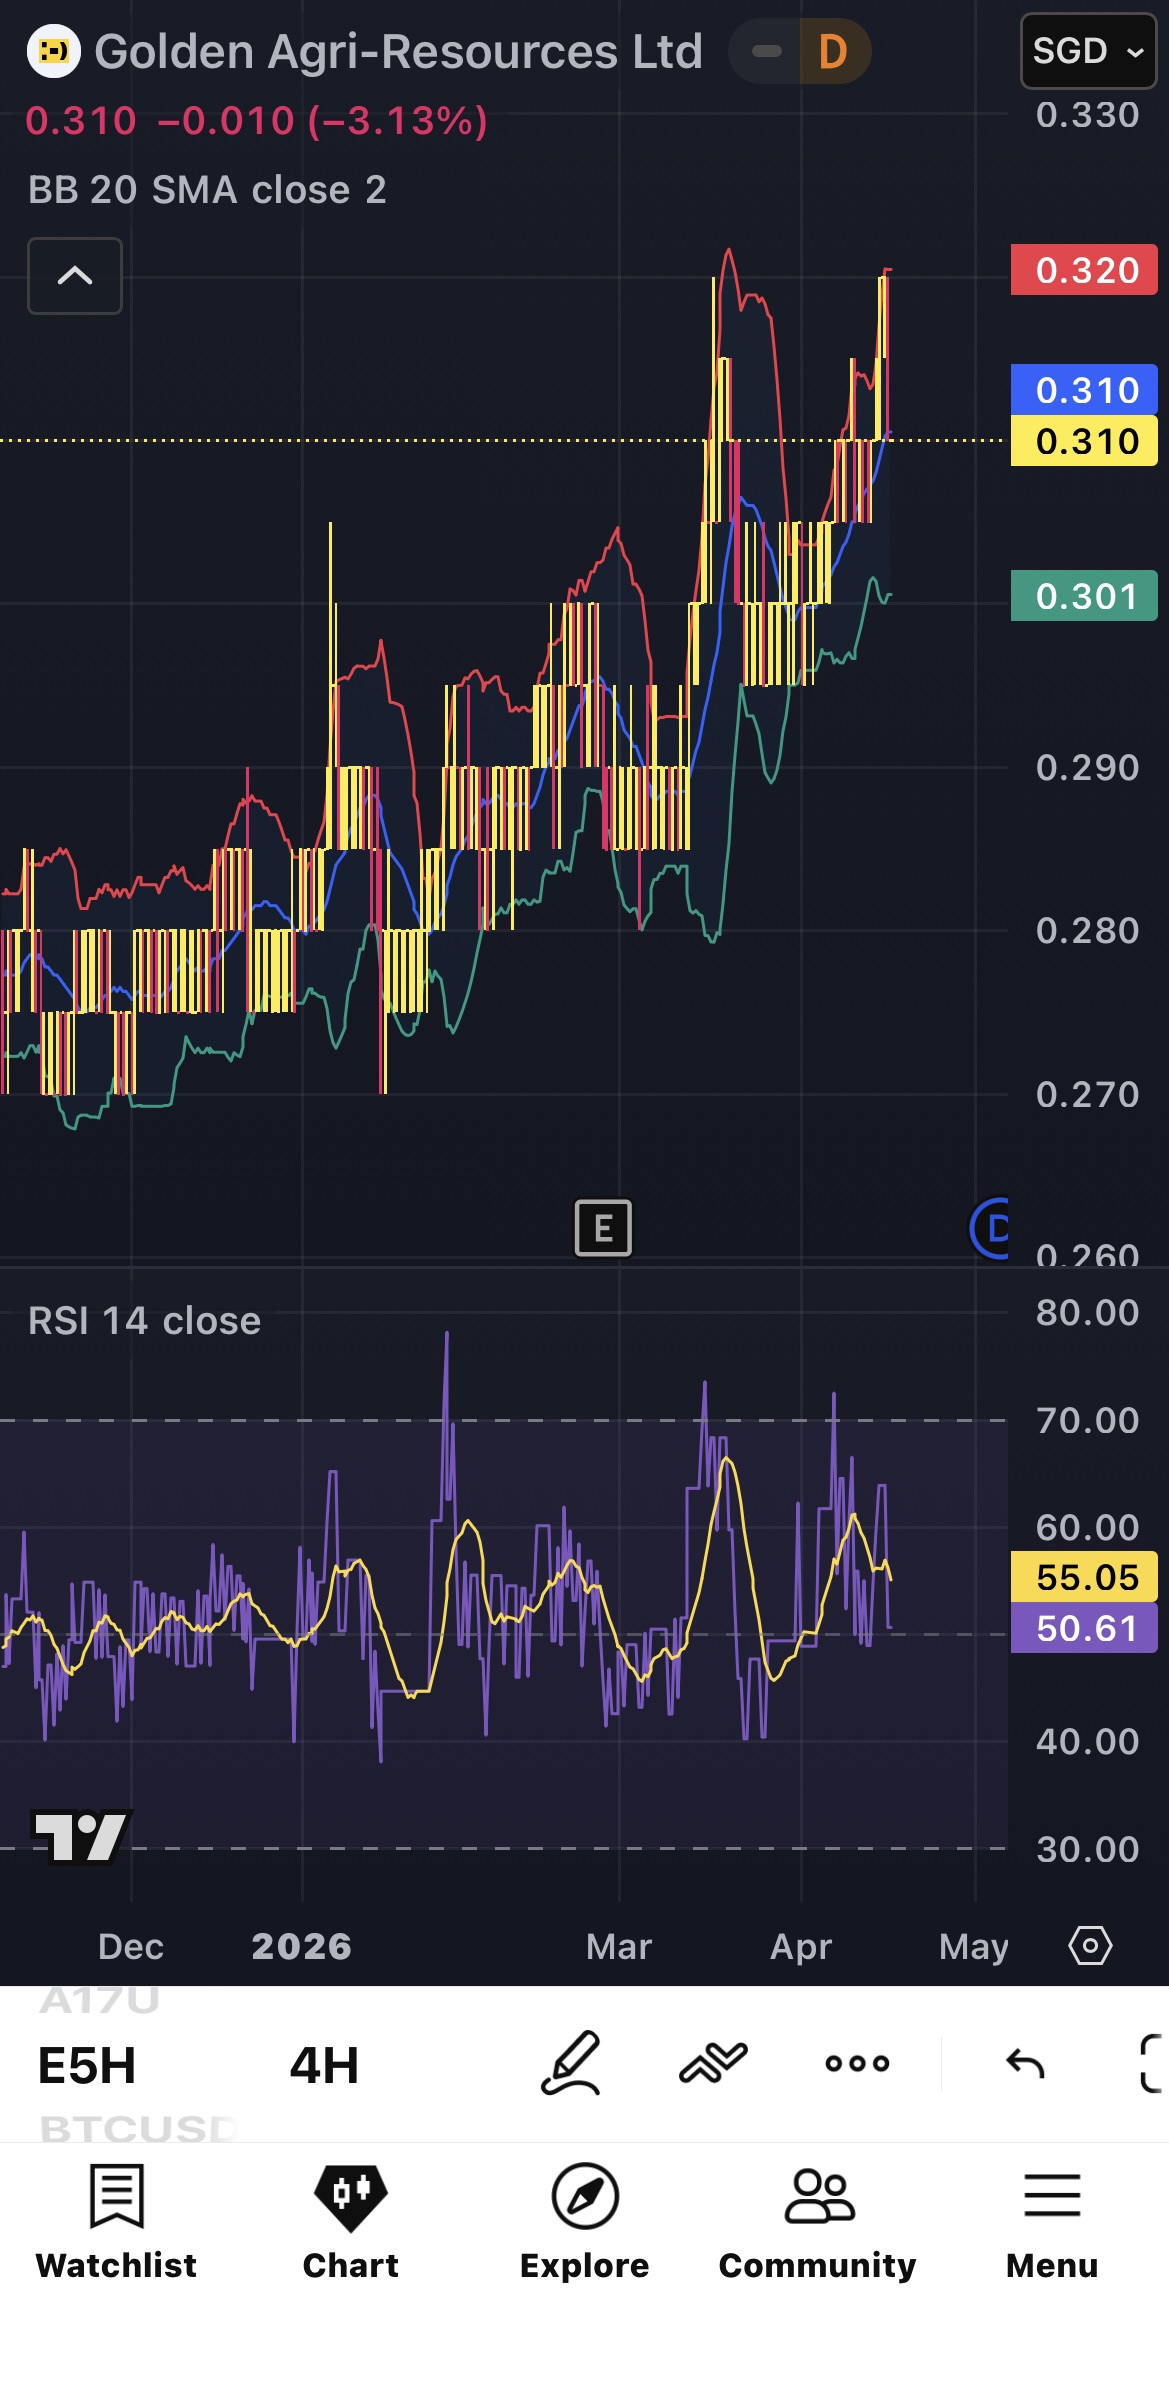1169x2389 pixels.
Task: Open the drawing tools pencil icon
Action: 571,2063
